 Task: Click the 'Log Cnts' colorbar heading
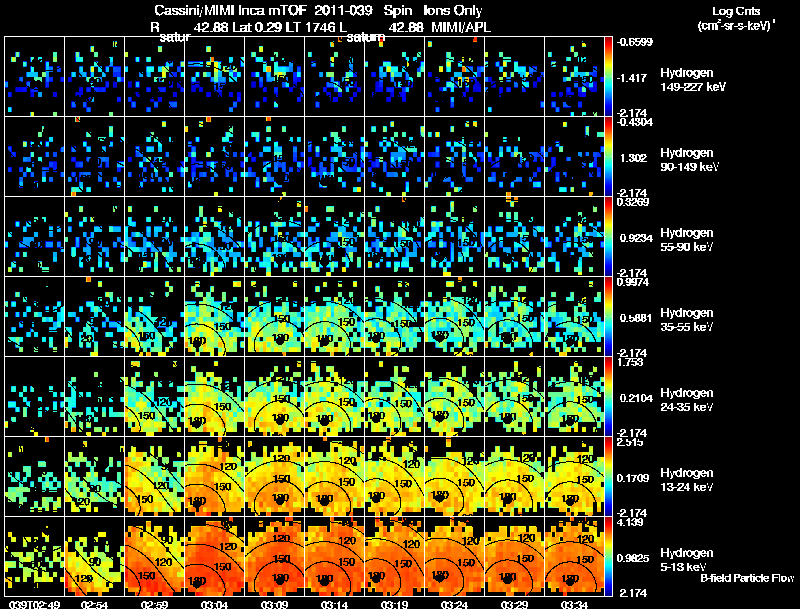point(736,11)
